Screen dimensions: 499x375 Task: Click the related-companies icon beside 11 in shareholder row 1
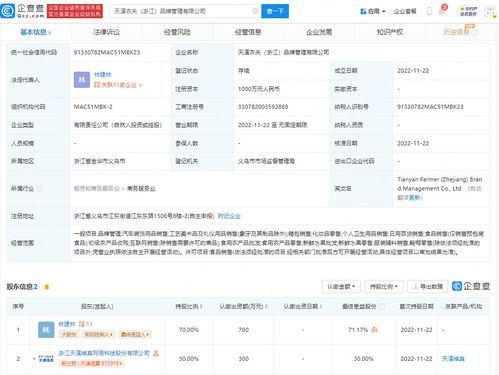pyautogui.click(x=81, y=324)
